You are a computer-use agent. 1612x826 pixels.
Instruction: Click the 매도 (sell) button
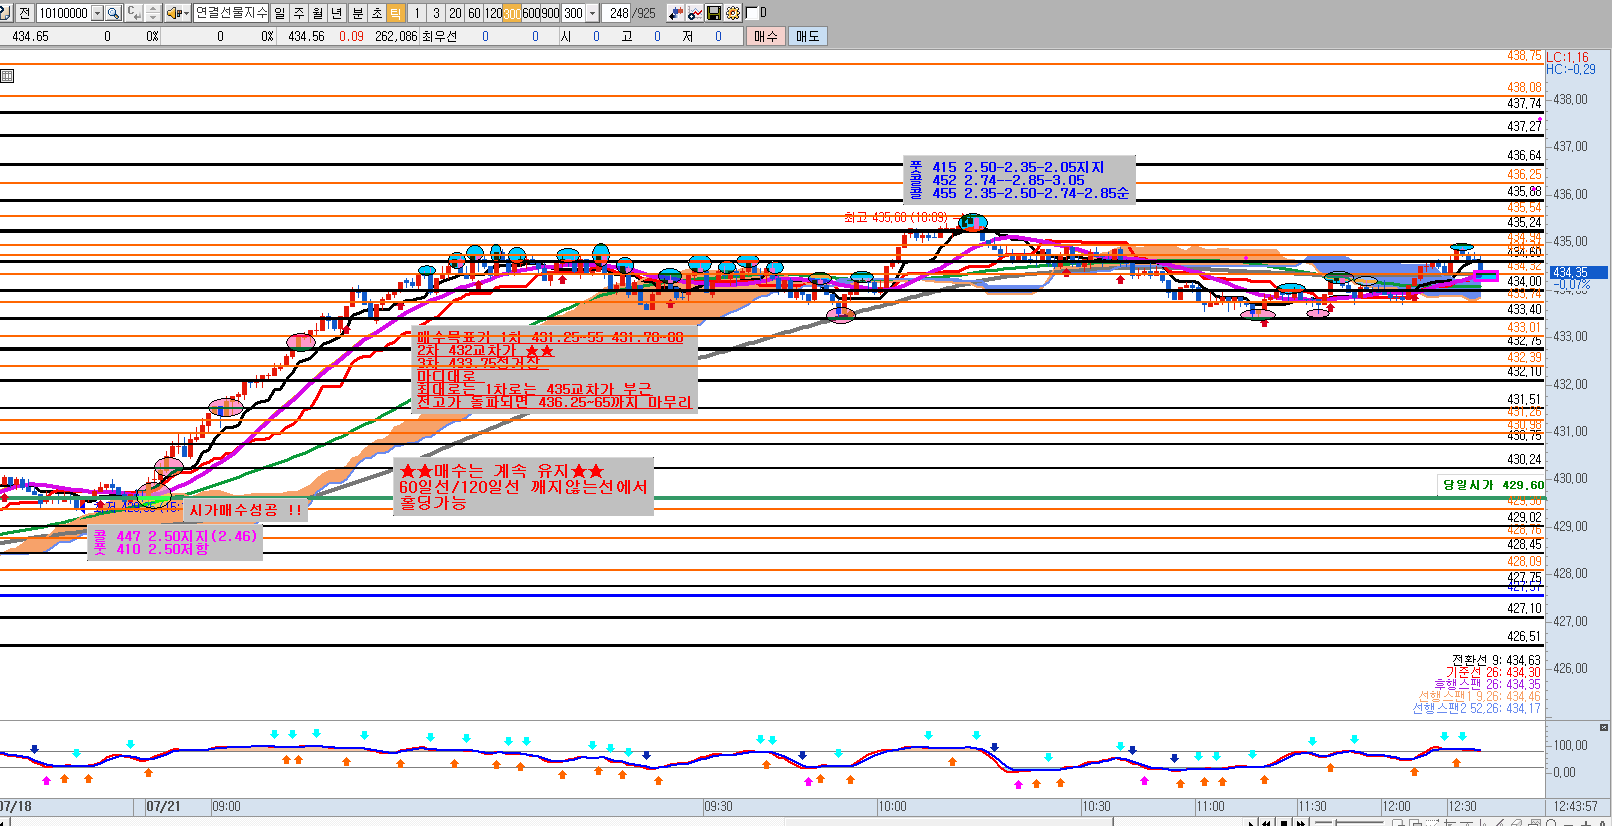tap(807, 36)
